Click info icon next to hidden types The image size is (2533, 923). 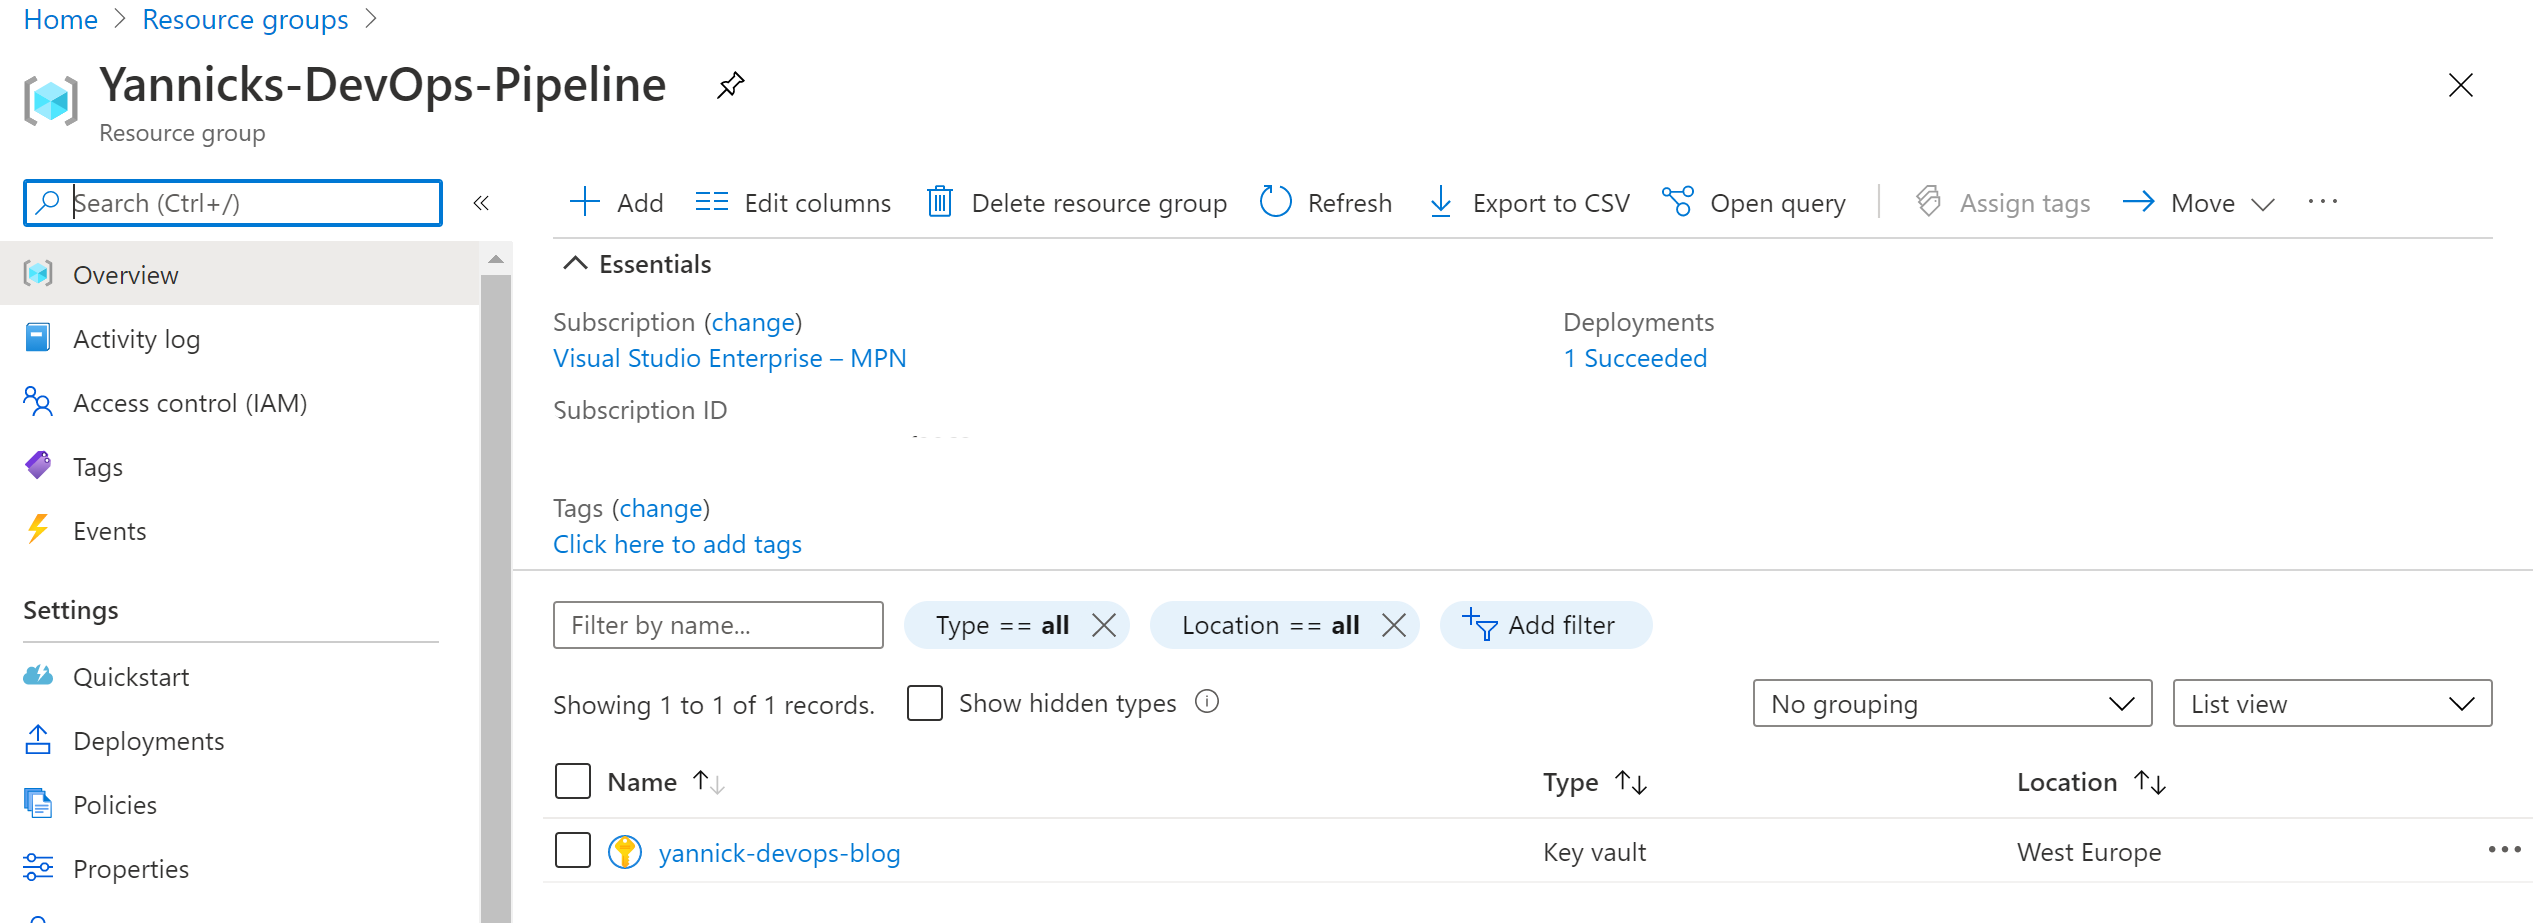[1207, 702]
